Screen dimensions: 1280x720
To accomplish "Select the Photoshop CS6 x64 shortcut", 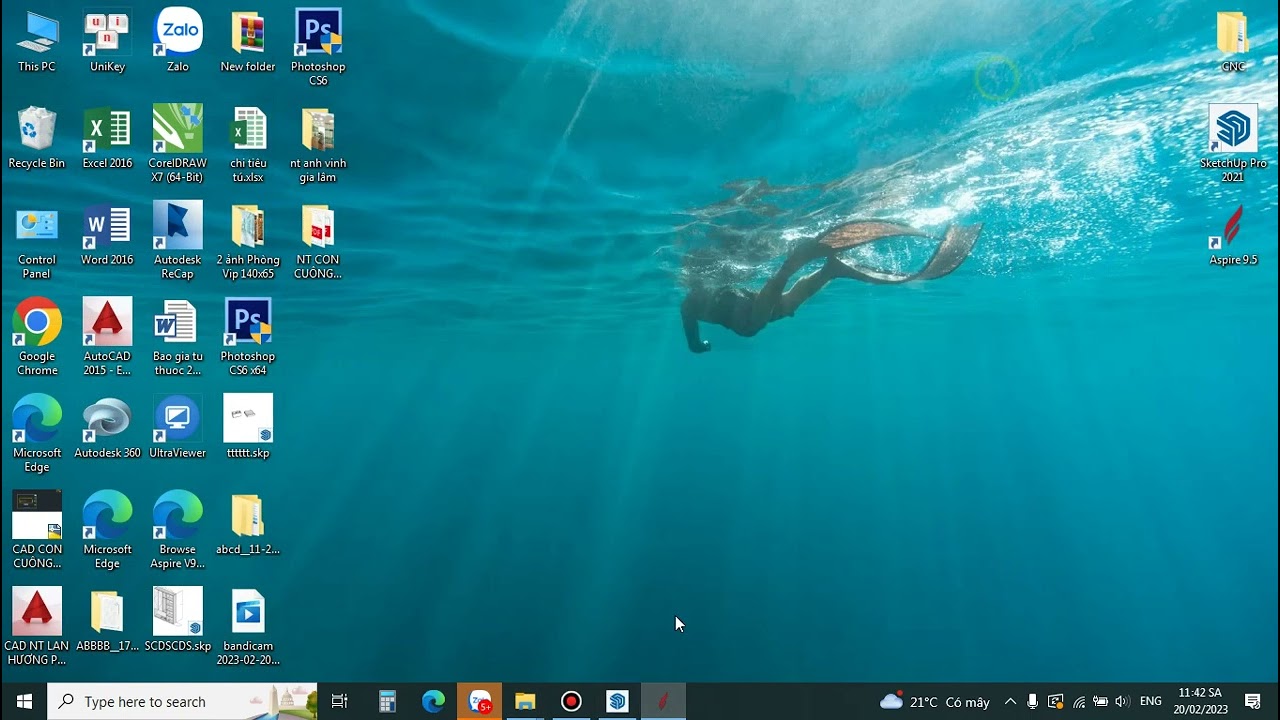I will pyautogui.click(x=247, y=337).
